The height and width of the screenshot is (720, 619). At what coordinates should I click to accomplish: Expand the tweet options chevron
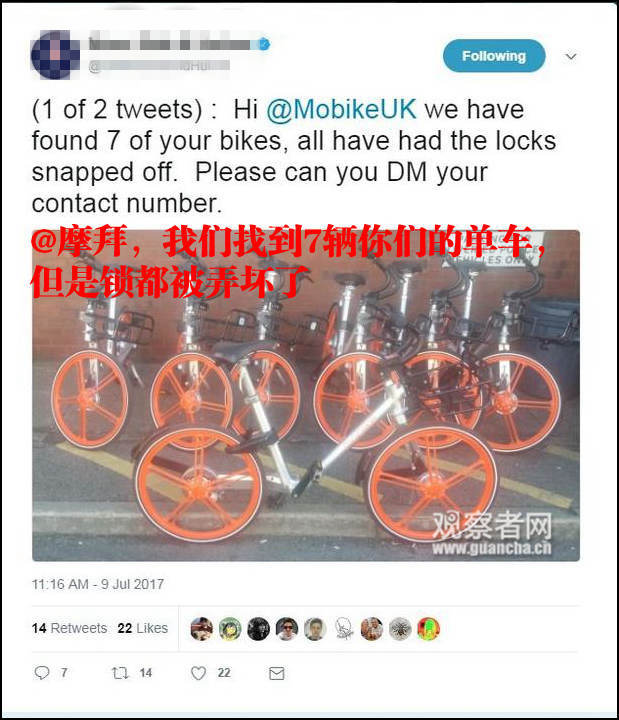(571, 56)
